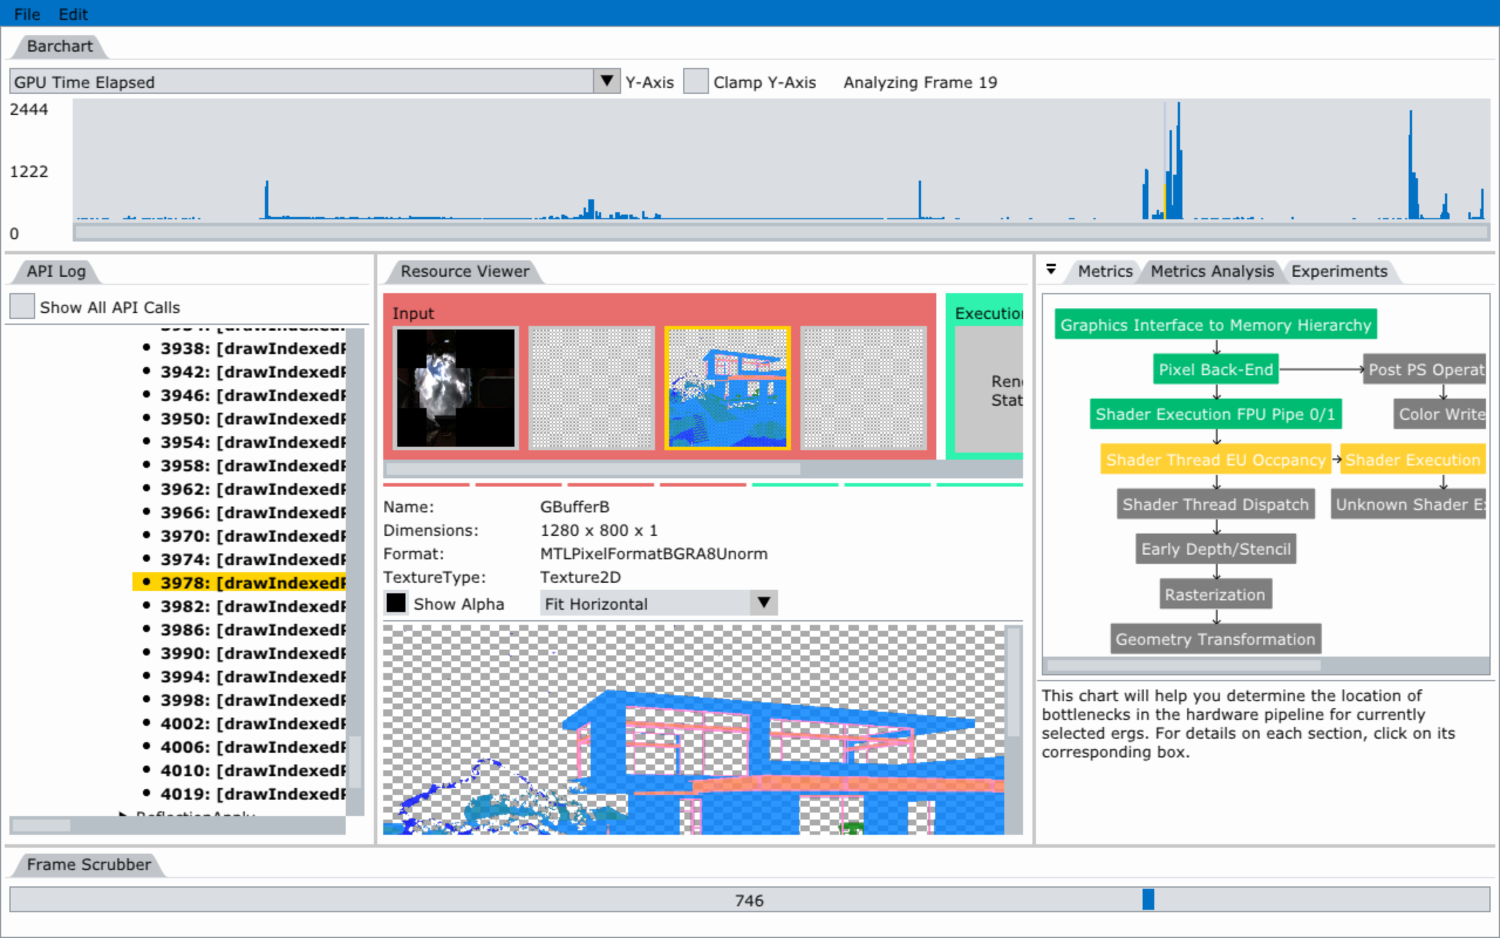Select the first dark input texture thumbnail
This screenshot has width=1500, height=938.
(x=456, y=387)
